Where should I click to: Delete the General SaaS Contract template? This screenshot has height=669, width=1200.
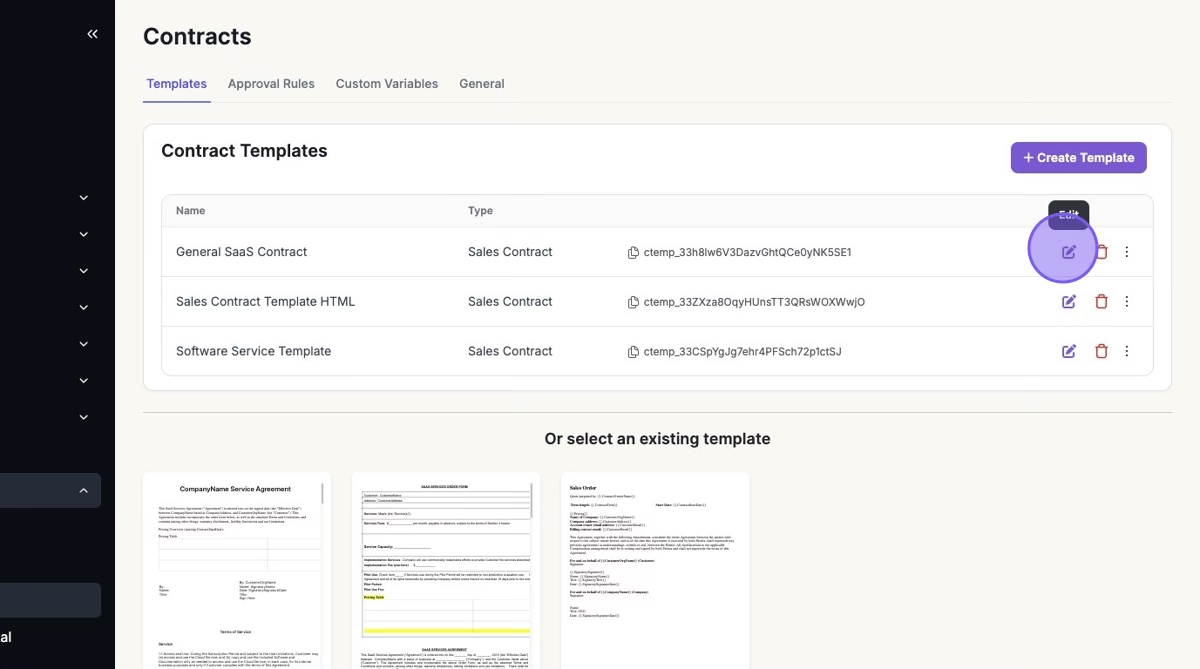tap(1101, 252)
